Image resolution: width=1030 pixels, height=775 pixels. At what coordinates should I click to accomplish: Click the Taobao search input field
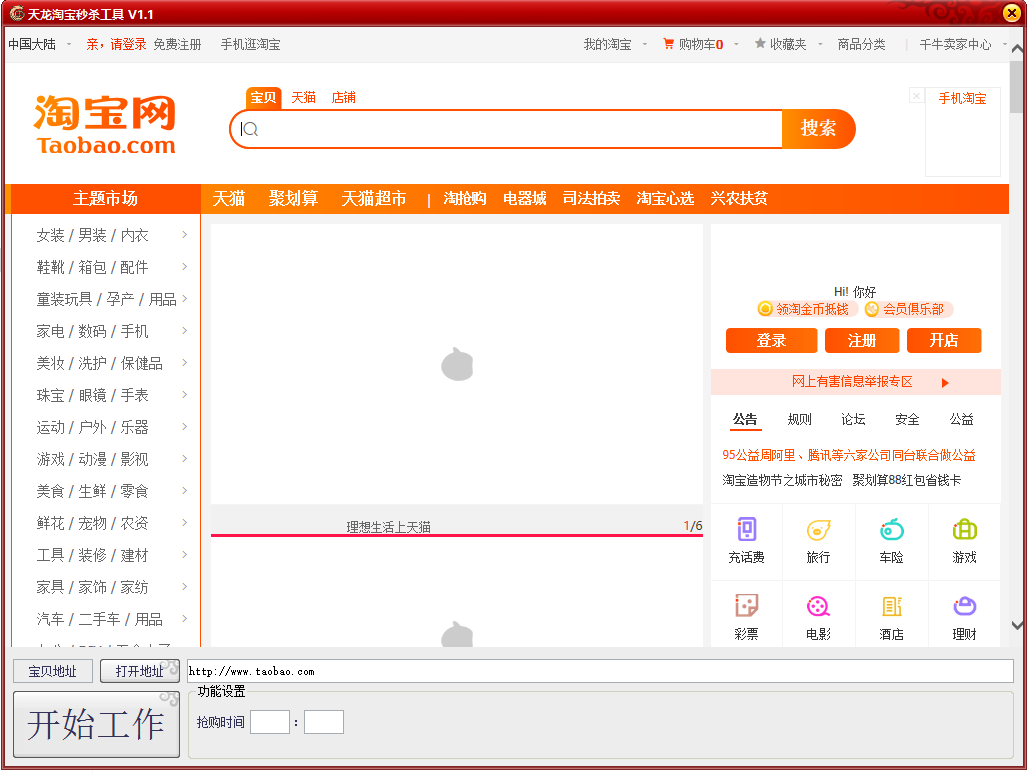(x=506, y=129)
